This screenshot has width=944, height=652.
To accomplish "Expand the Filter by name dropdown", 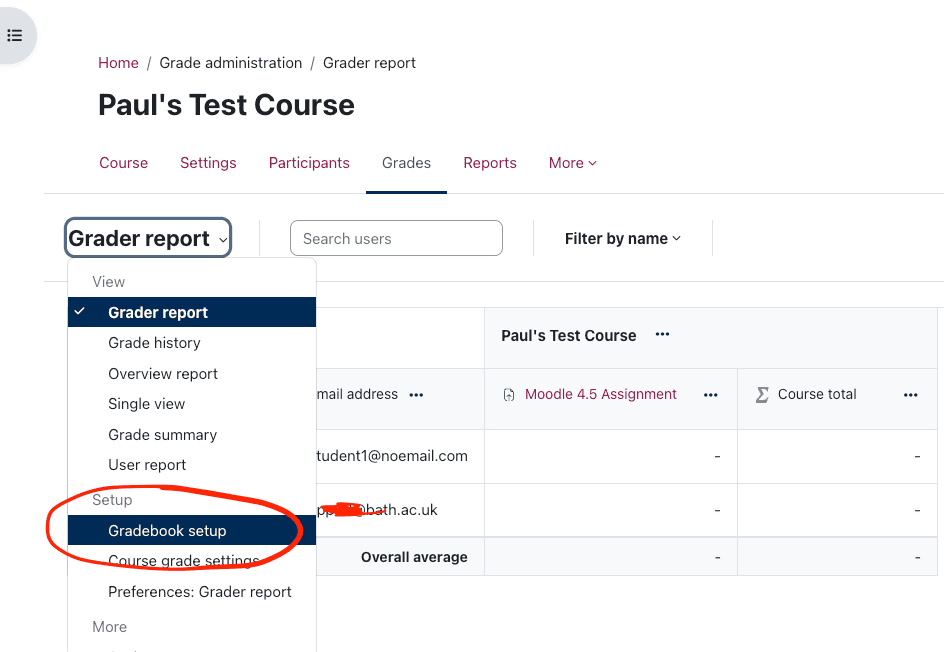I will [x=622, y=239].
